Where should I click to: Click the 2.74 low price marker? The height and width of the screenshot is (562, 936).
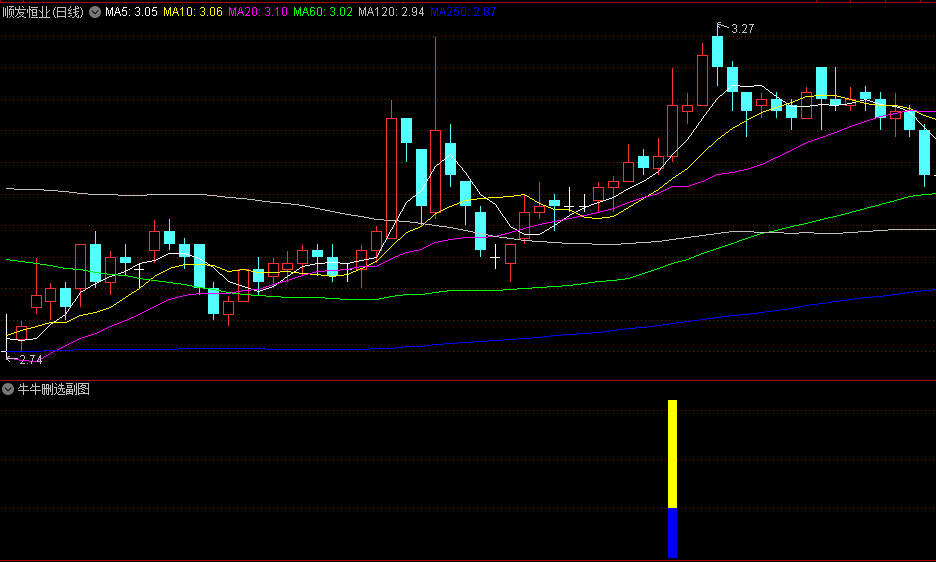pyautogui.click(x=31, y=360)
